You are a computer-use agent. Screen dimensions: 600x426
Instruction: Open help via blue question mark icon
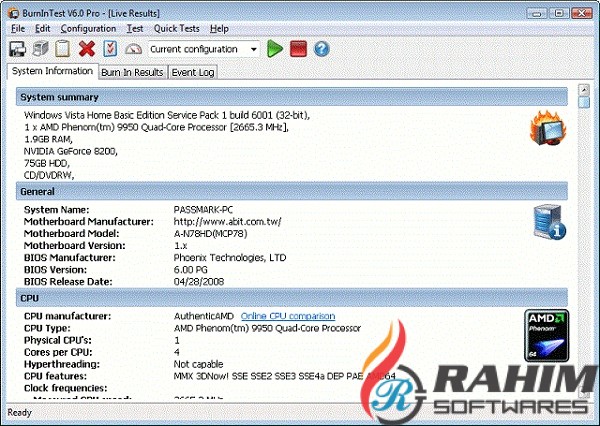coord(321,49)
